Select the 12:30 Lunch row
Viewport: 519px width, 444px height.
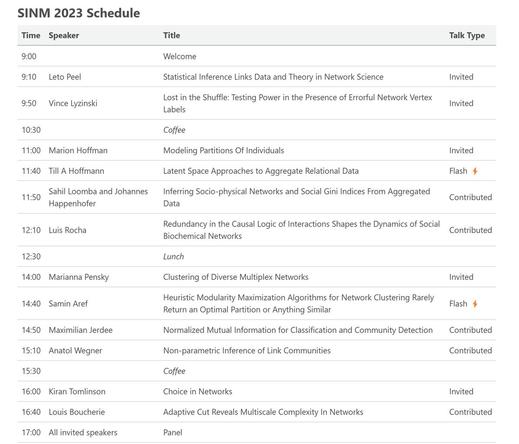tap(256, 256)
